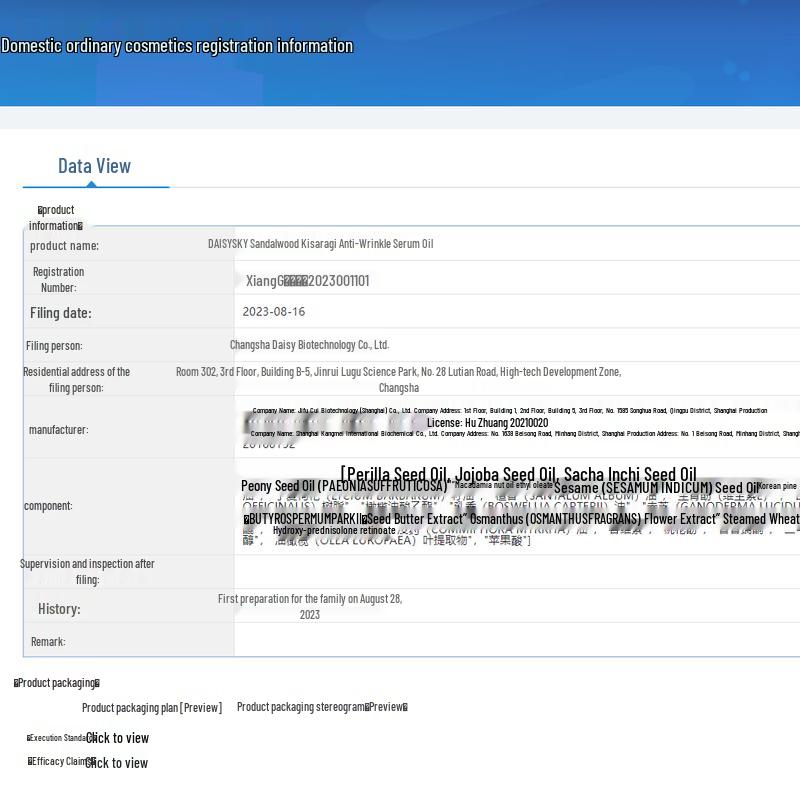This screenshot has height=800, width=800.
Task: Click the 'Residential address of the filing person:' label
Action: click(77, 380)
